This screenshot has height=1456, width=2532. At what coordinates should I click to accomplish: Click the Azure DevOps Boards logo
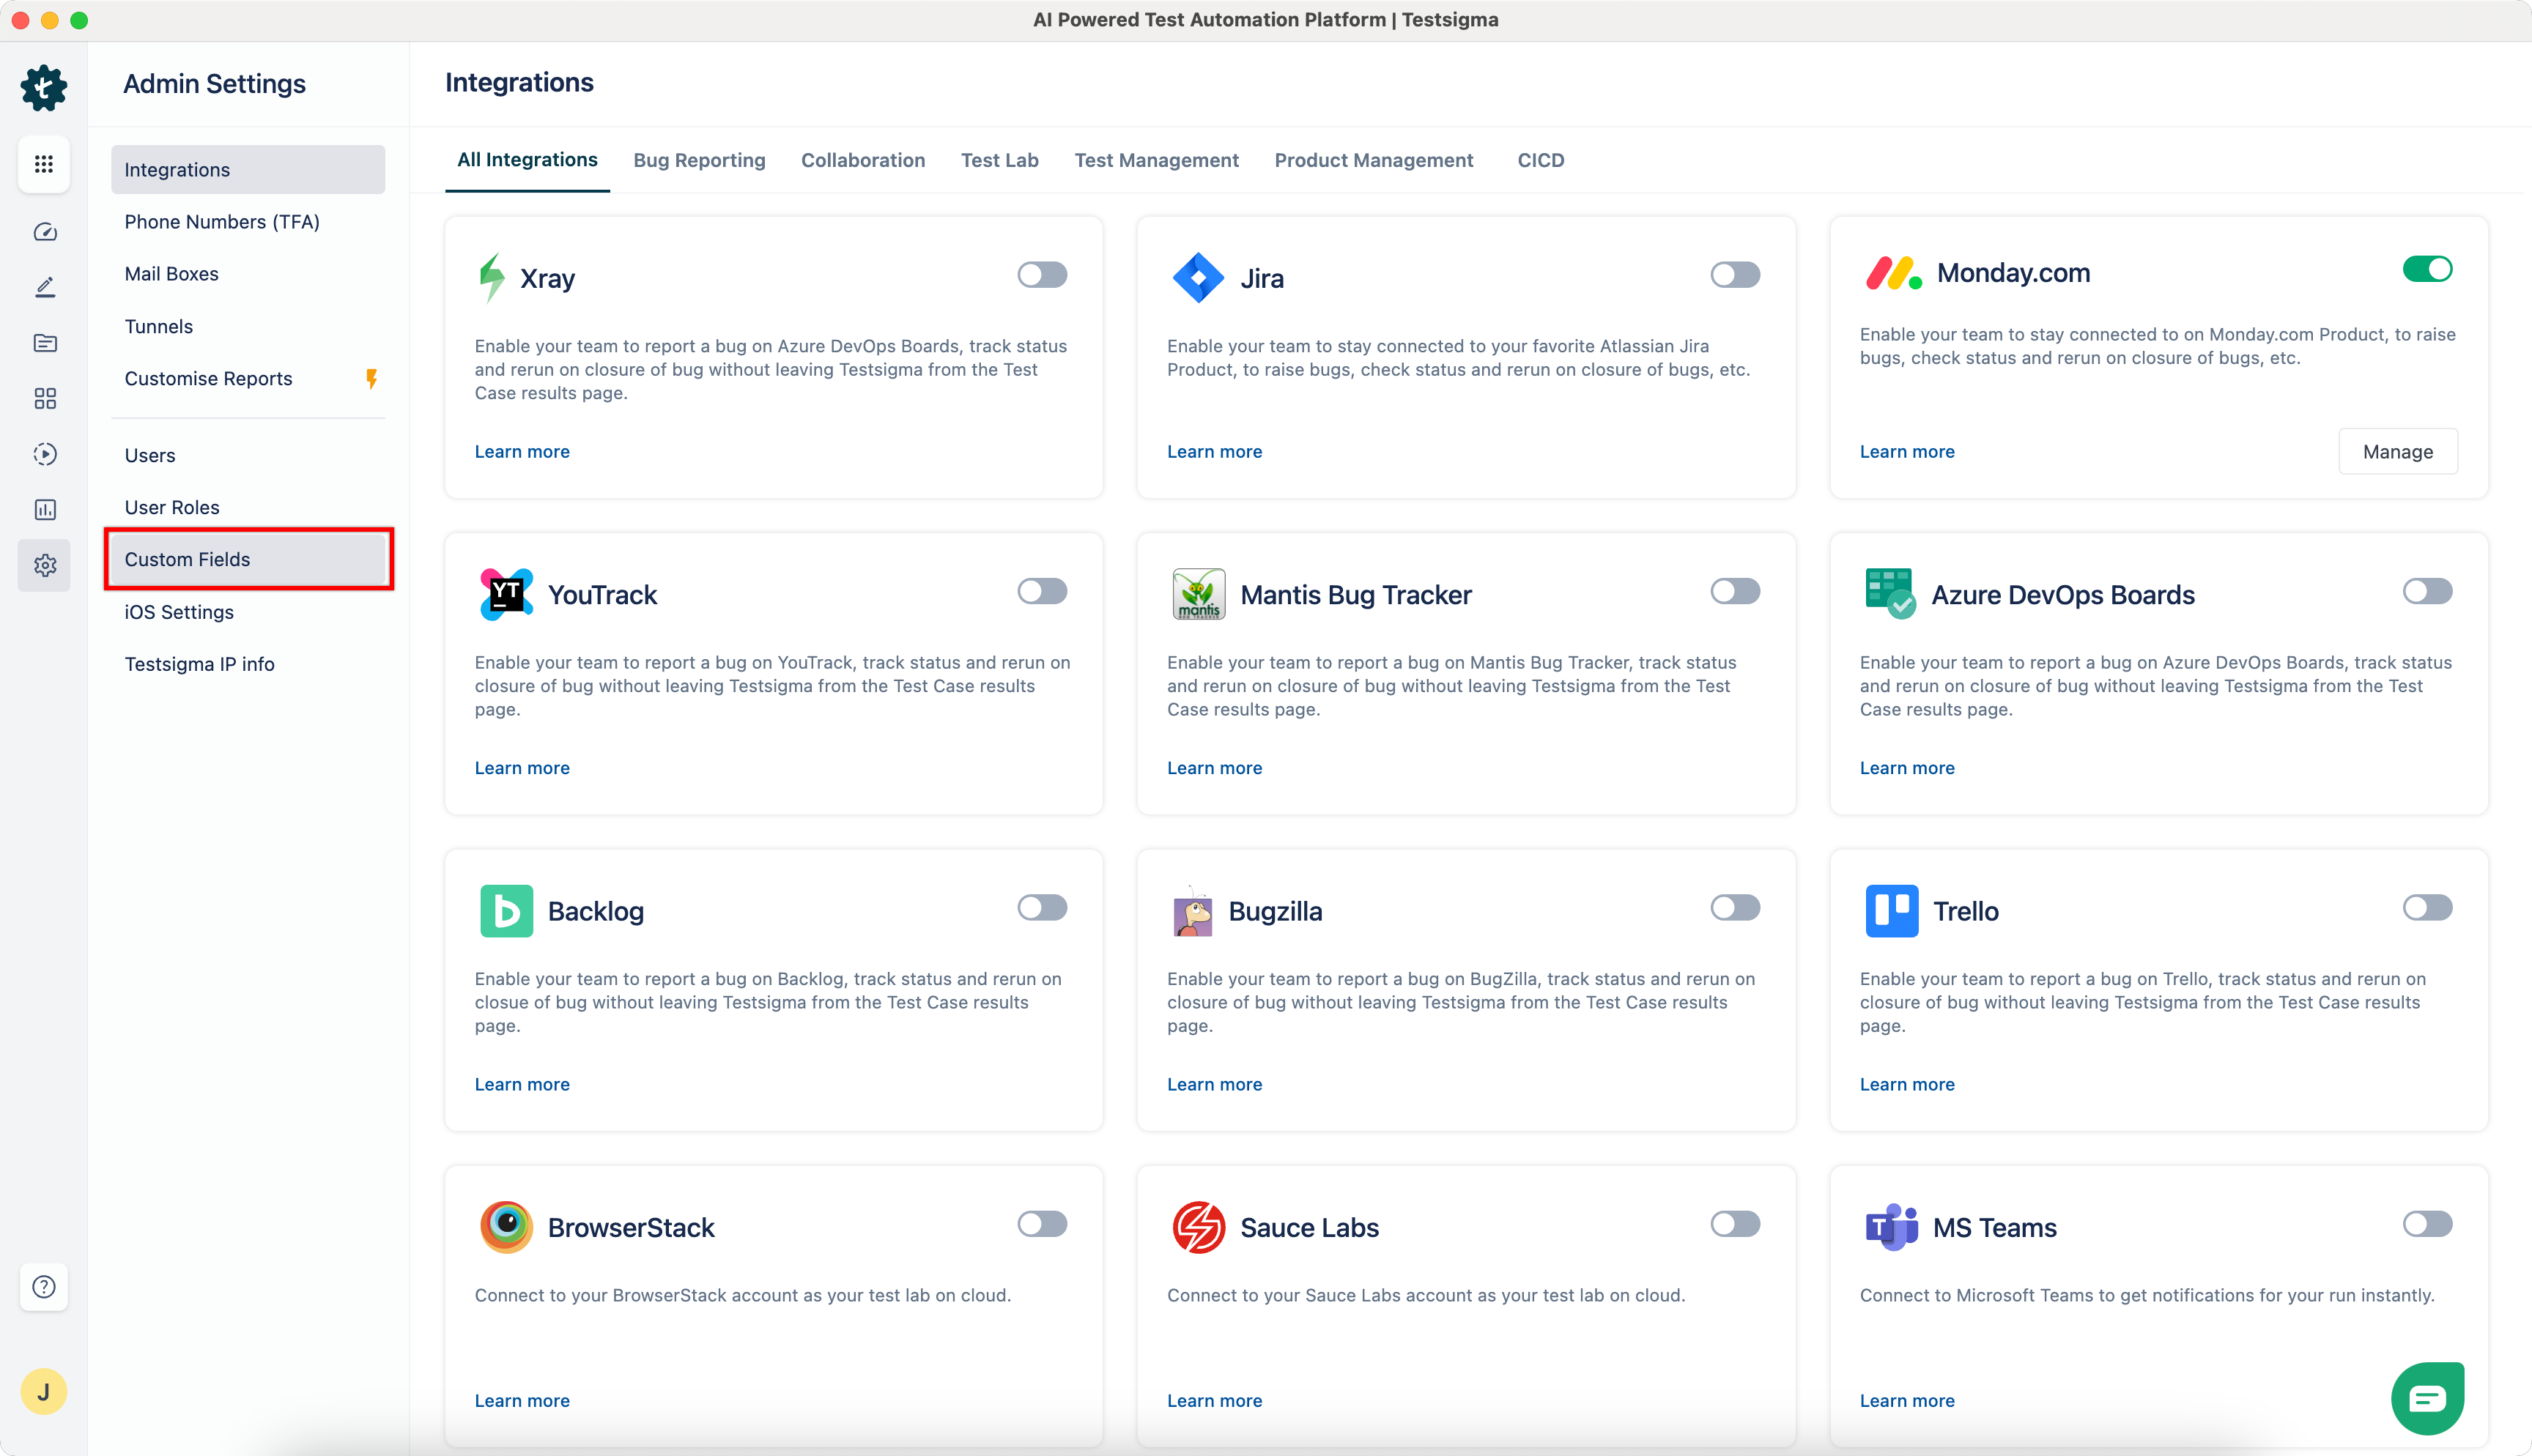click(1890, 594)
